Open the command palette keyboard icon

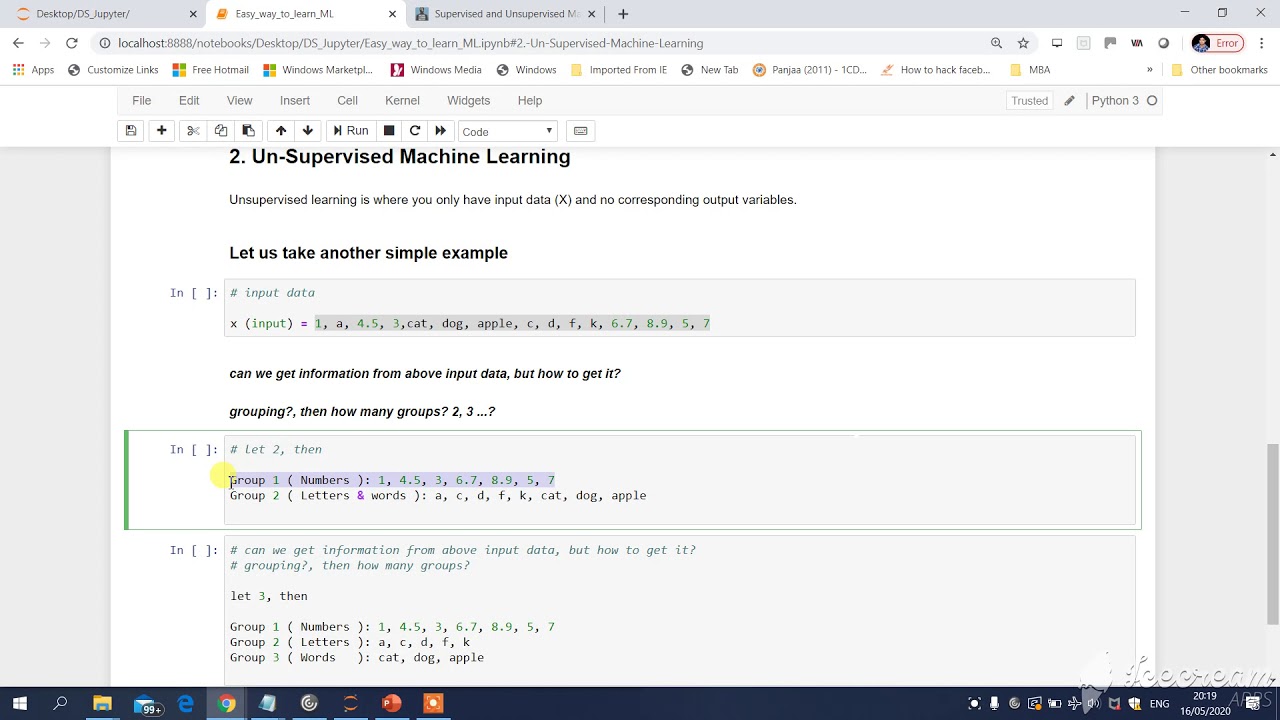[580, 131]
